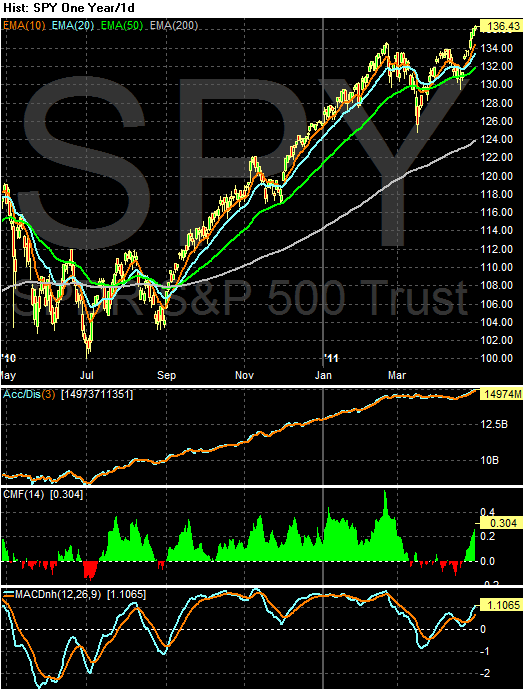524x692 pixels.
Task: Select the Acc/Dis(3) indicator label
Action: click(29, 394)
